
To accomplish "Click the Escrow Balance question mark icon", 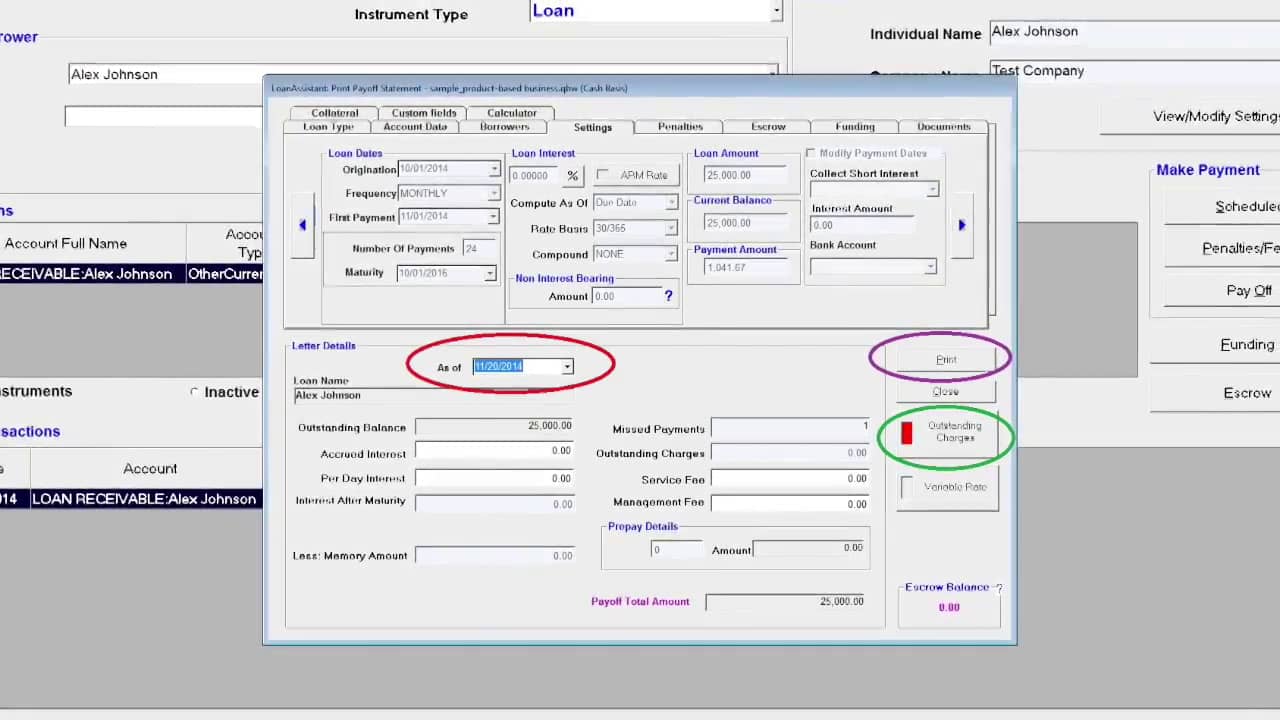I will [x=998, y=588].
